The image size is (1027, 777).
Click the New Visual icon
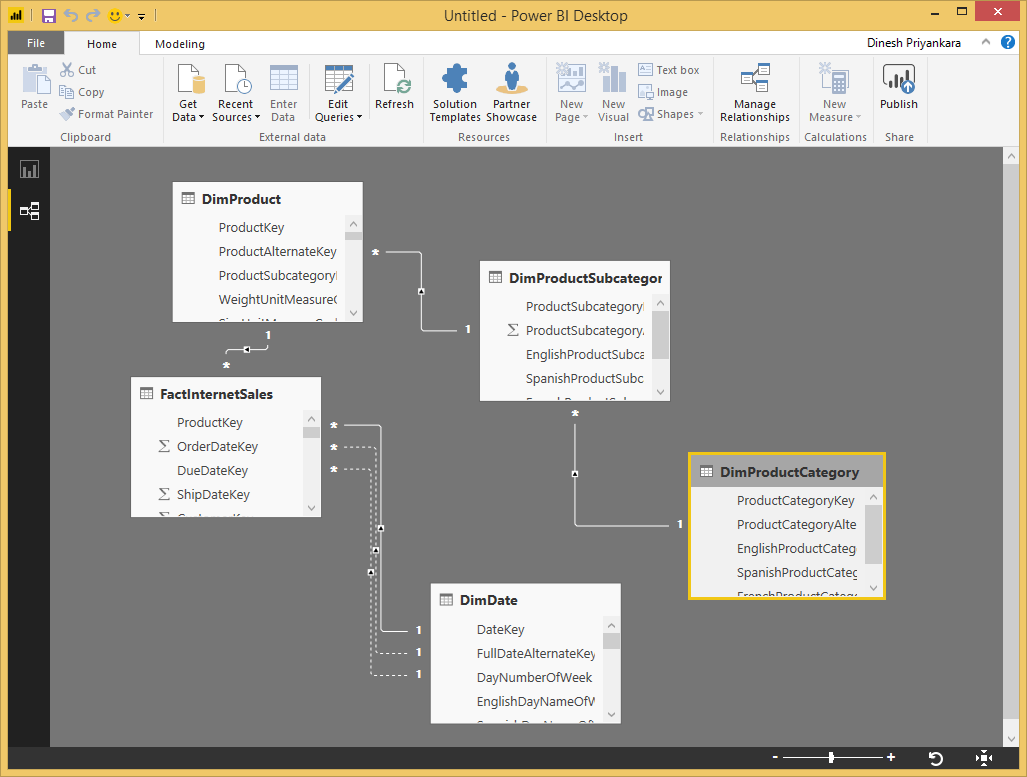click(x=614, y=79)
